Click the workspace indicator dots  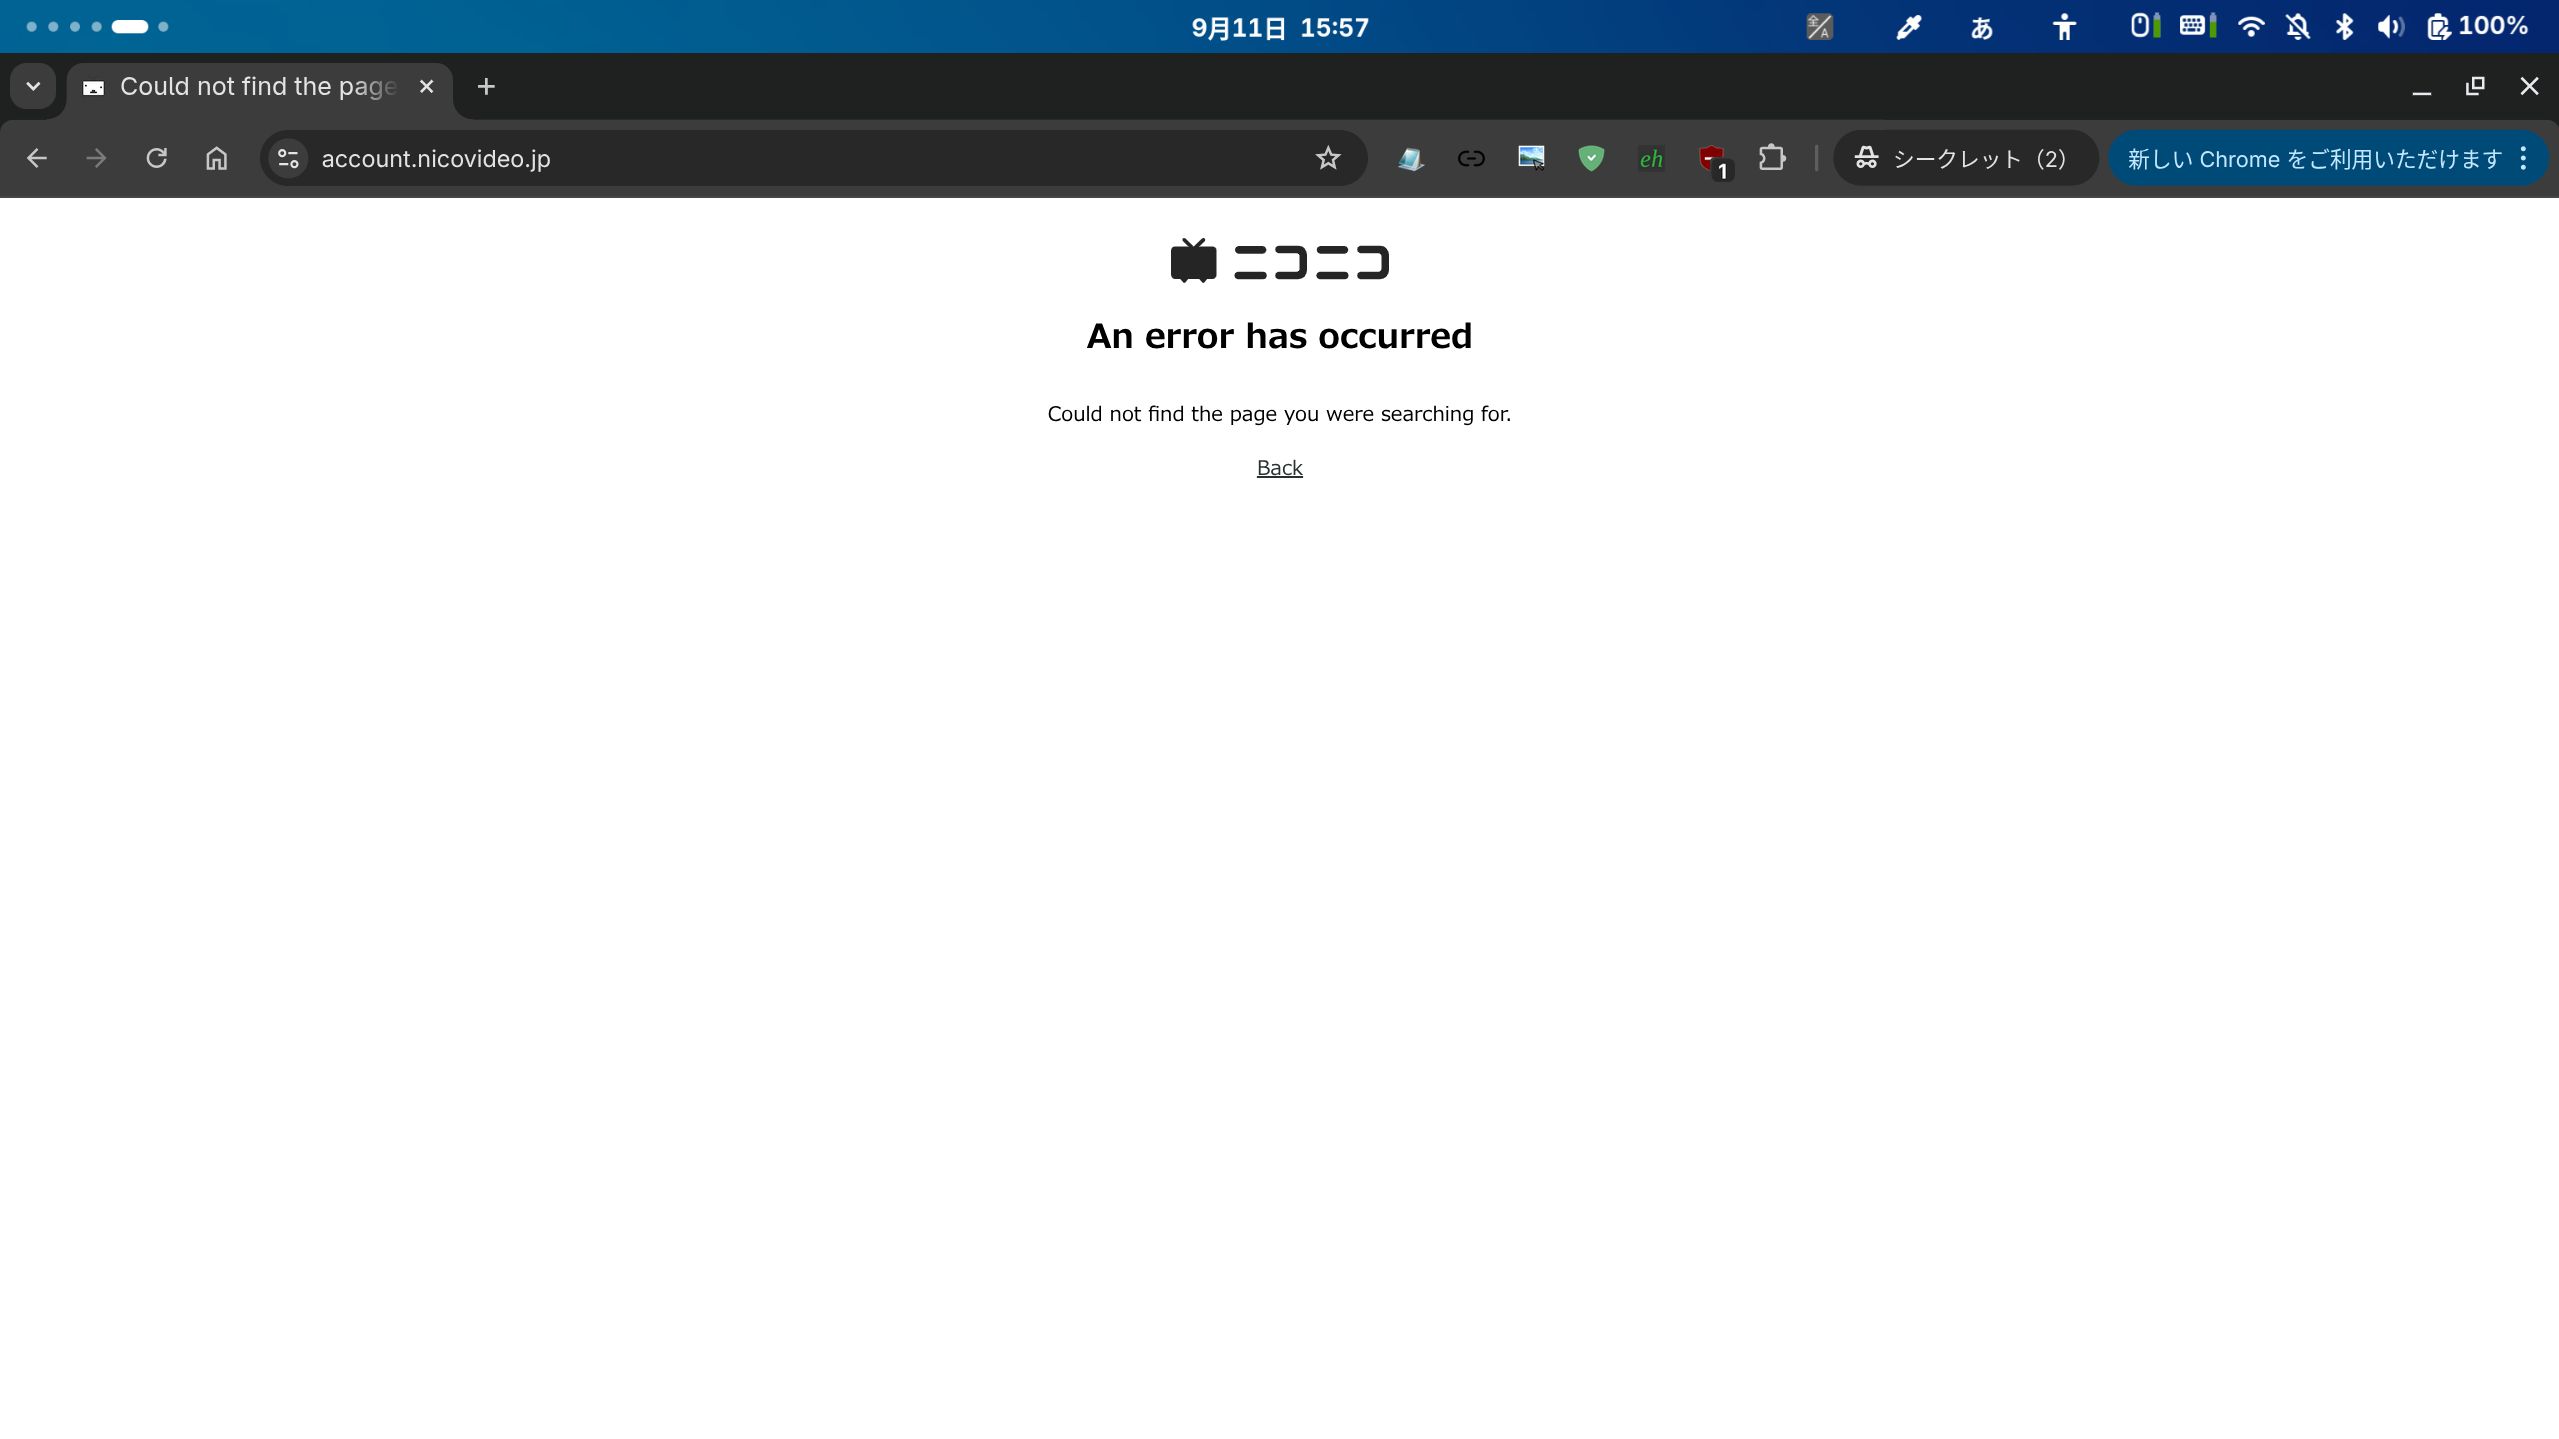97,27
